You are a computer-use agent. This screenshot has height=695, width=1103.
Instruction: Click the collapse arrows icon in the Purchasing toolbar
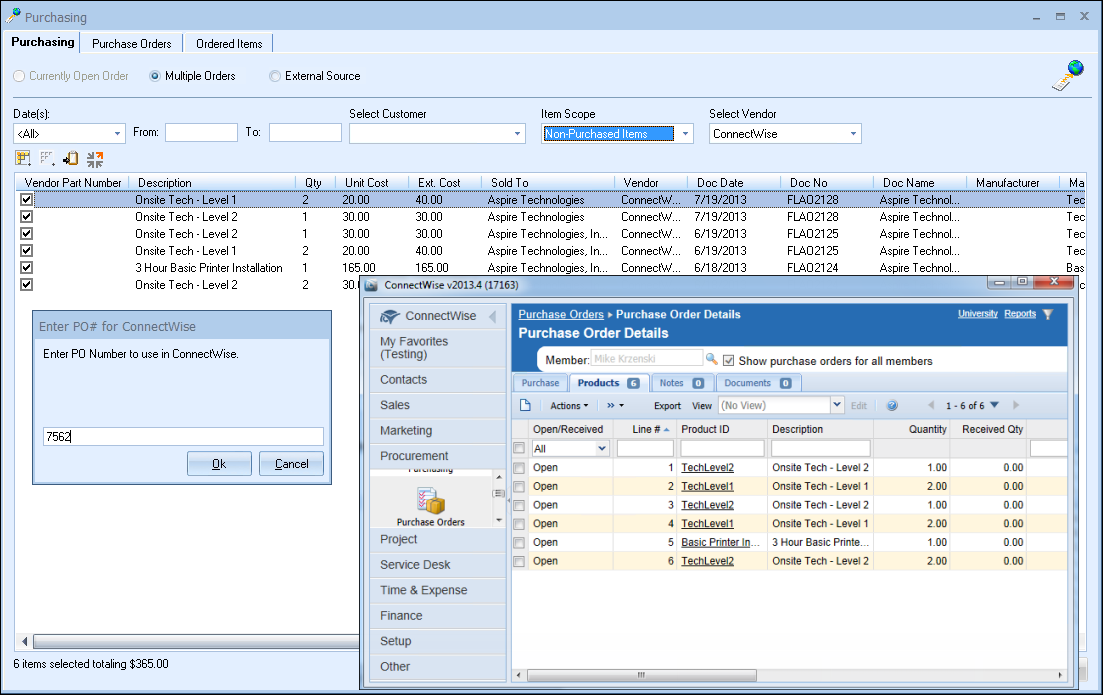click(x=95, y=159)
